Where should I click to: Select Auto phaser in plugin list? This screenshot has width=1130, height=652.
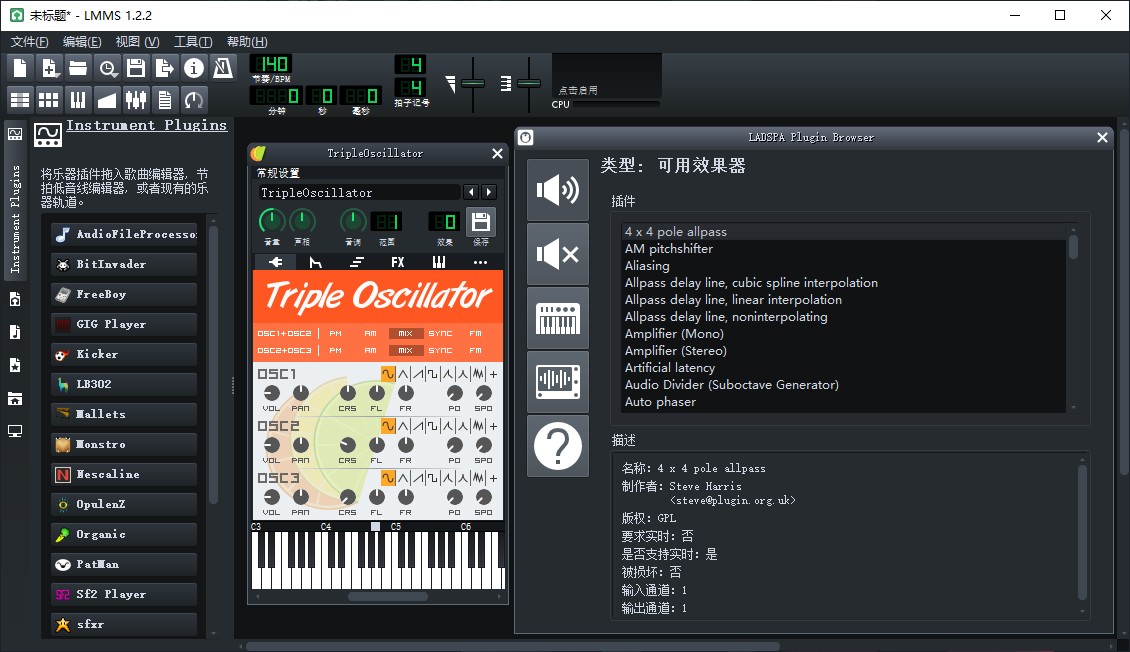click(844, 402)
